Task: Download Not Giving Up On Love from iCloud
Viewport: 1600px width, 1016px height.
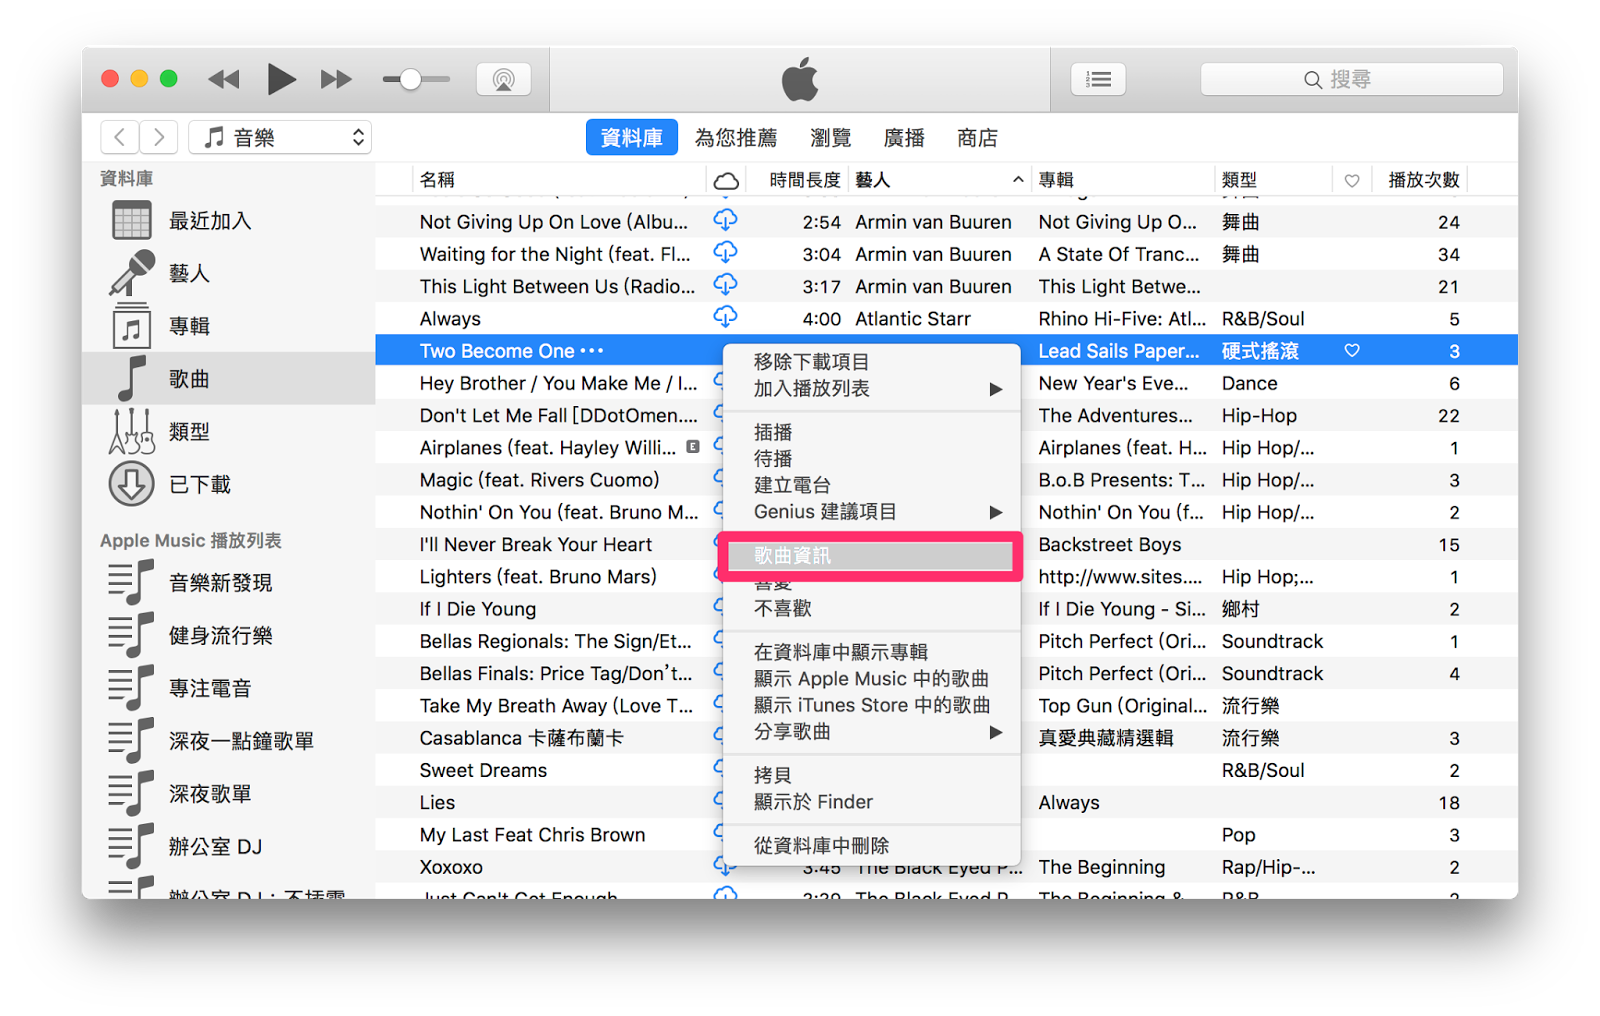Action: 726,220
